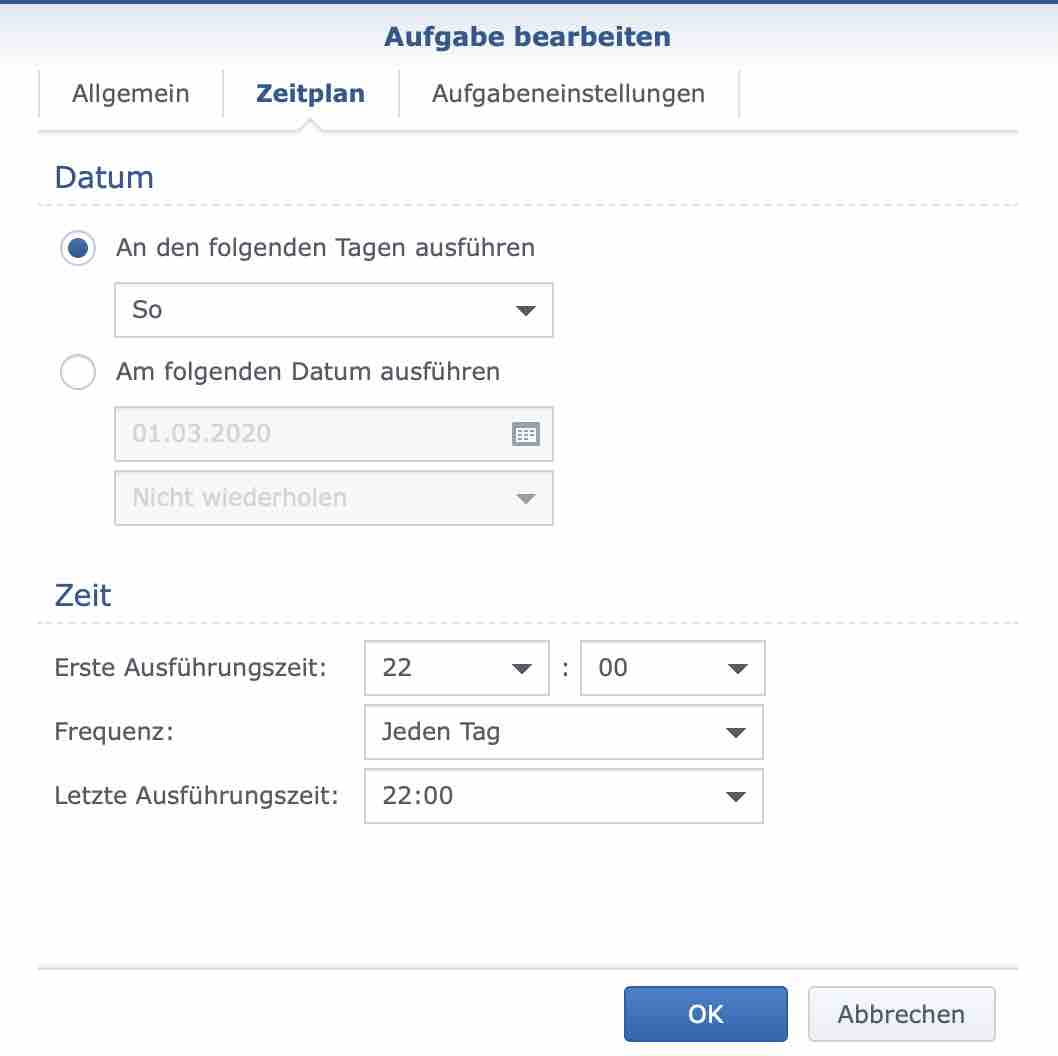Select 'An den folgenden Tagen ausführen'
Image resolution: width=1058 pixels, height=1056 pixels.
77,248
